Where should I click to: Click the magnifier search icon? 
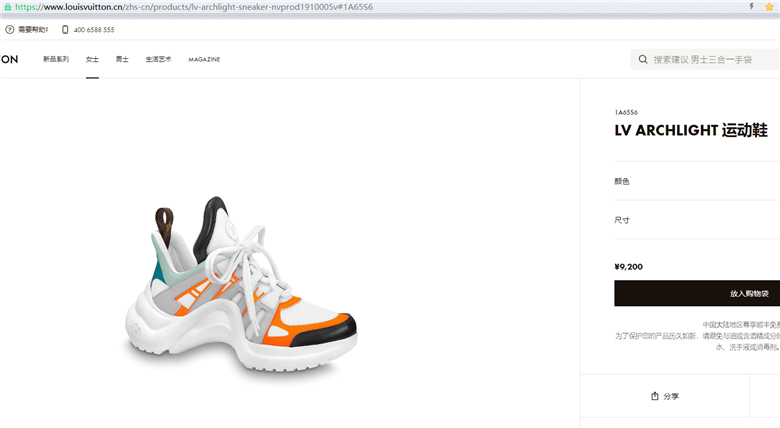pyautogui.click(x=643, y=59)
